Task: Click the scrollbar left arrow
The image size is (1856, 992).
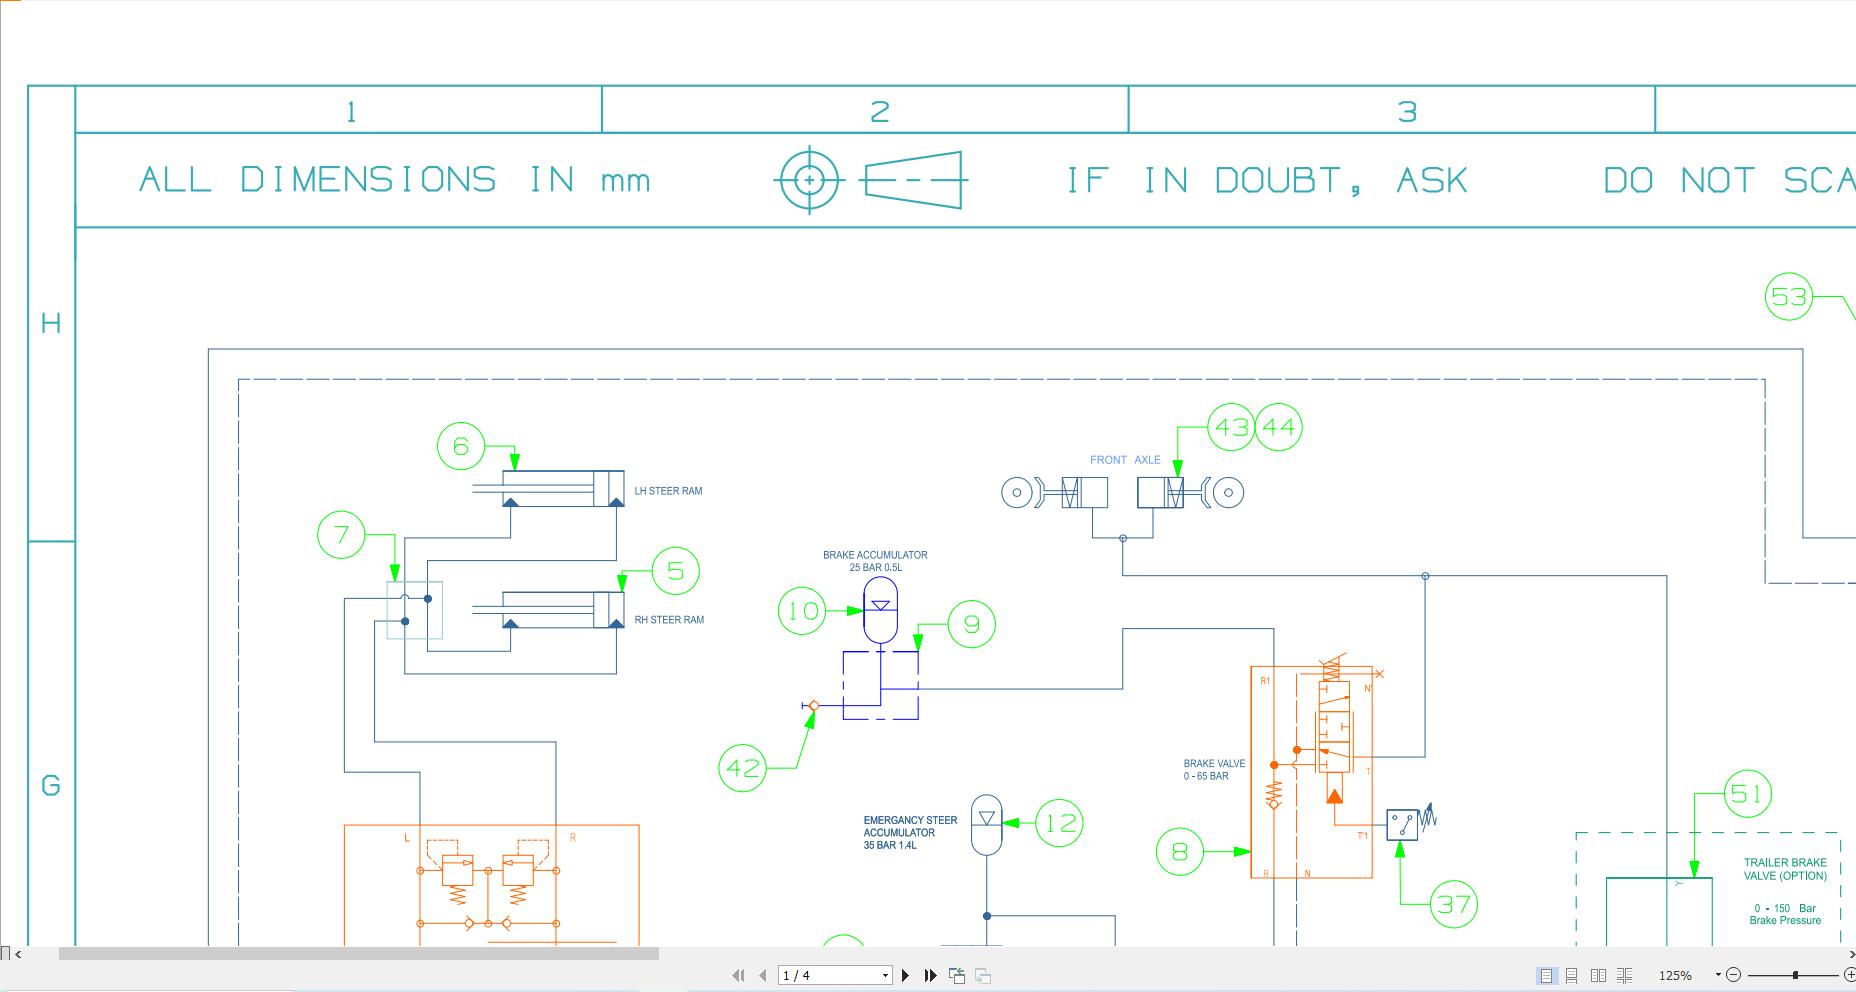Action: pyautogui.click(x=18, y=954)
